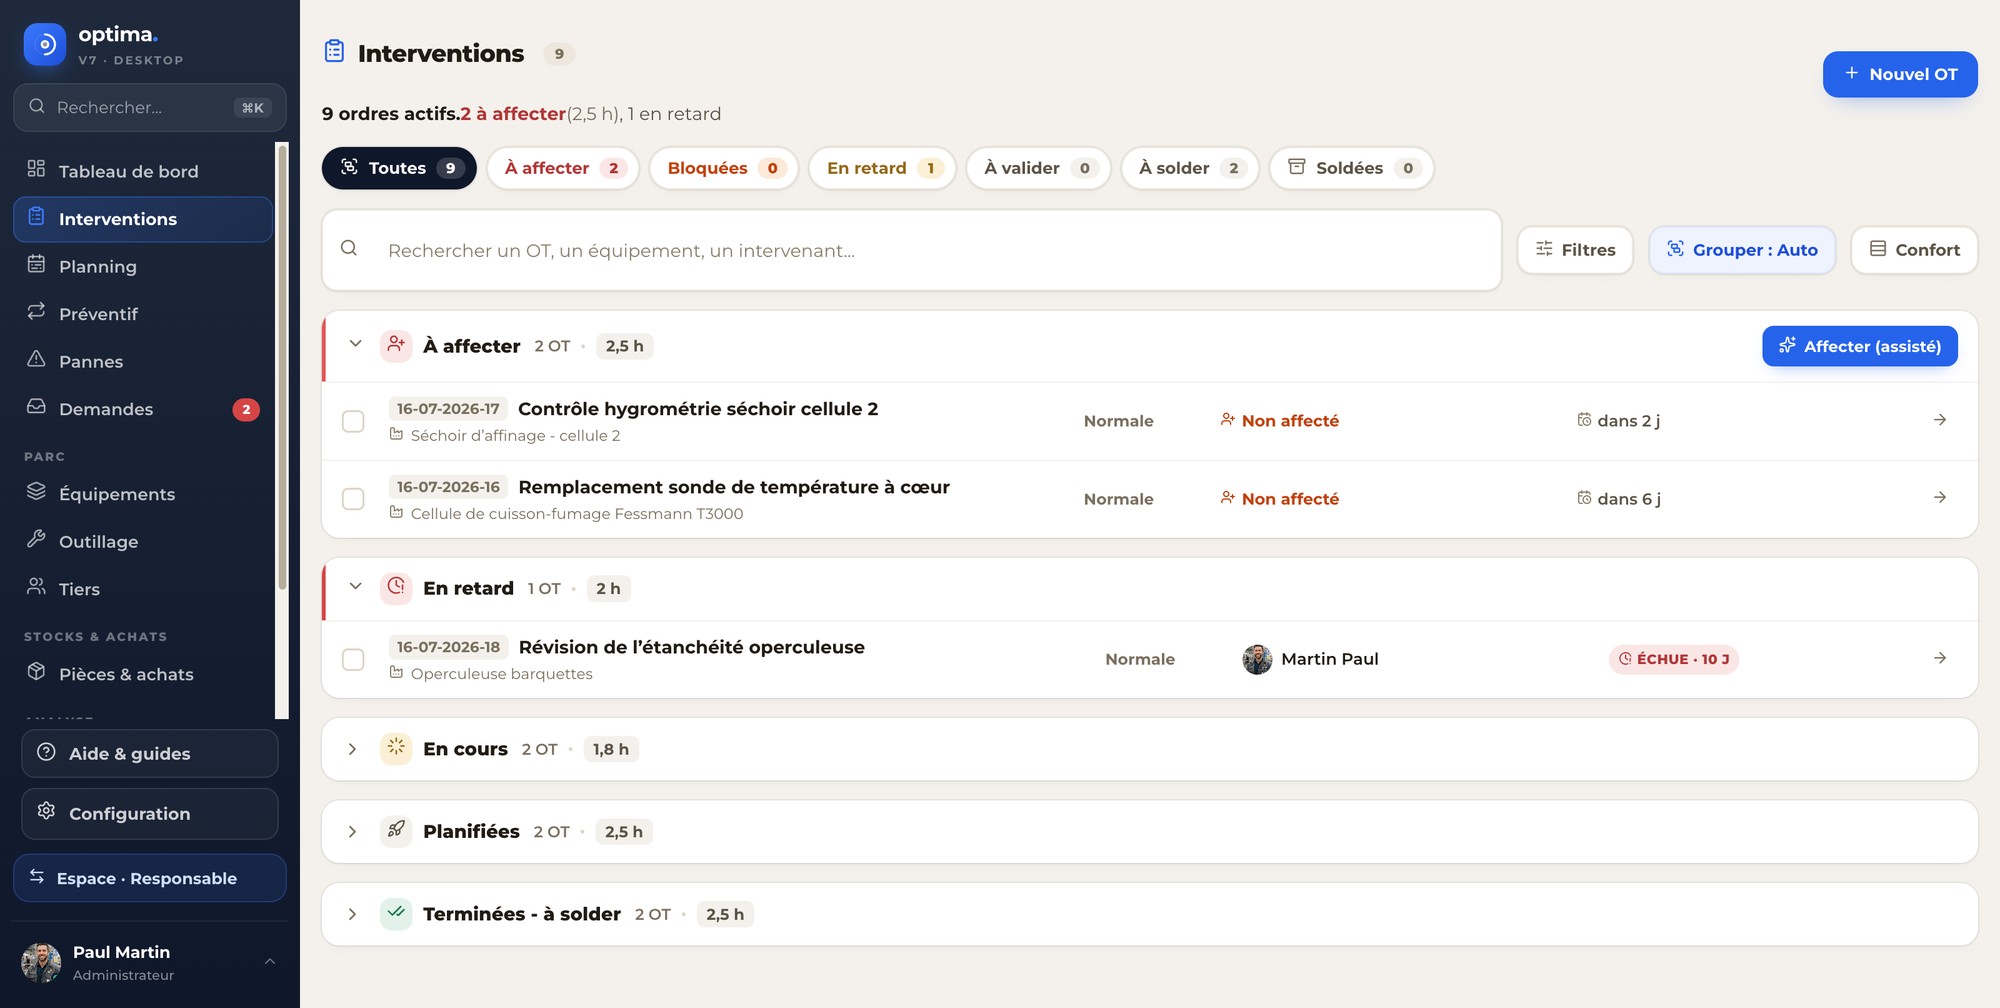The height and width of the screenshot is (1008, 2000).
Task: Check the Contrôle hygrométrie séchoir cellule 2 box
Action: (x=353, y=421)
